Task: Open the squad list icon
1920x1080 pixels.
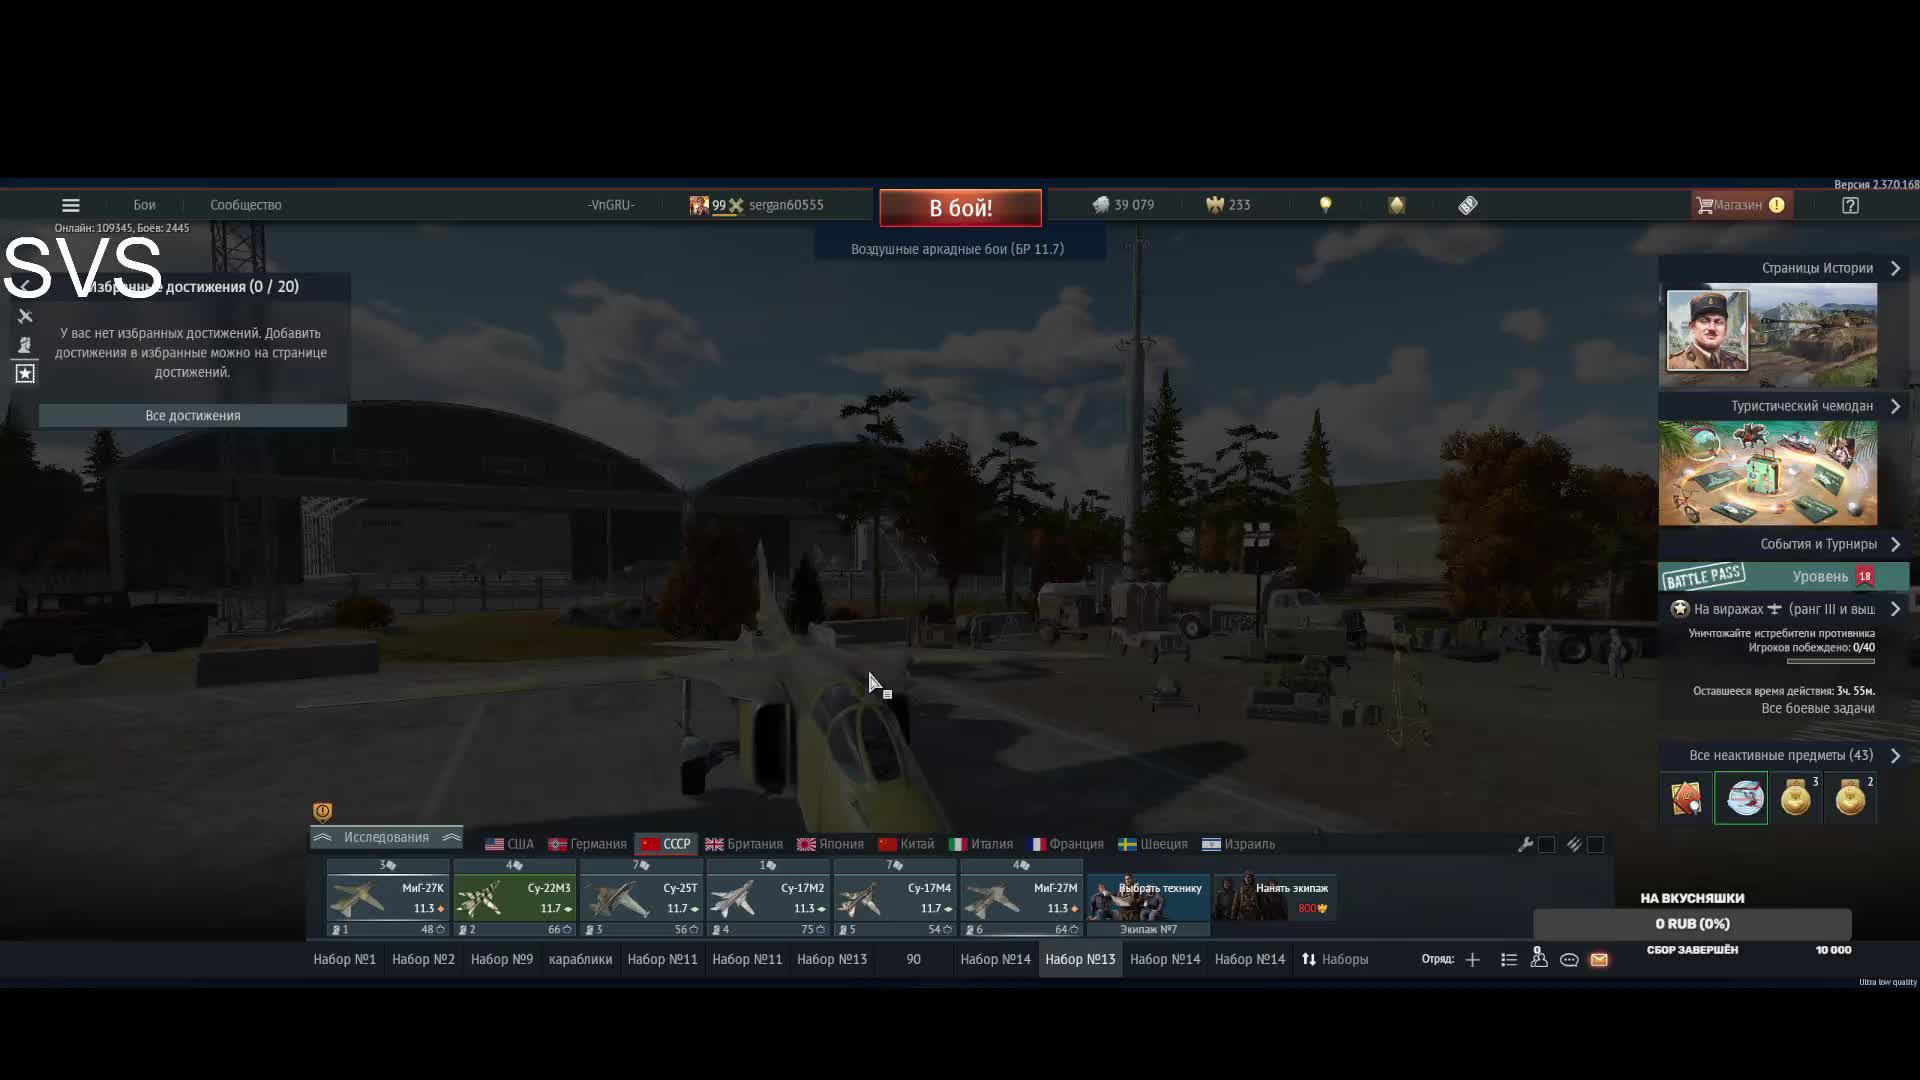Action: tap(1509, 960)
